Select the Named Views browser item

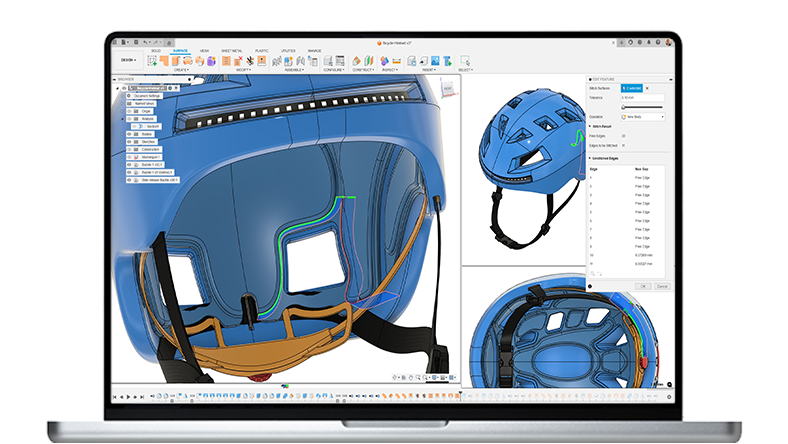tap(144, 104)
